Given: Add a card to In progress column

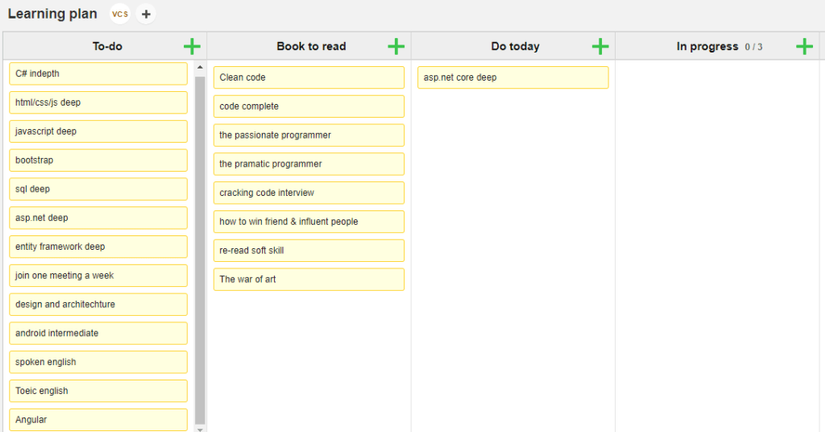Looking at the screenshot, I should [x=804, y=46].
